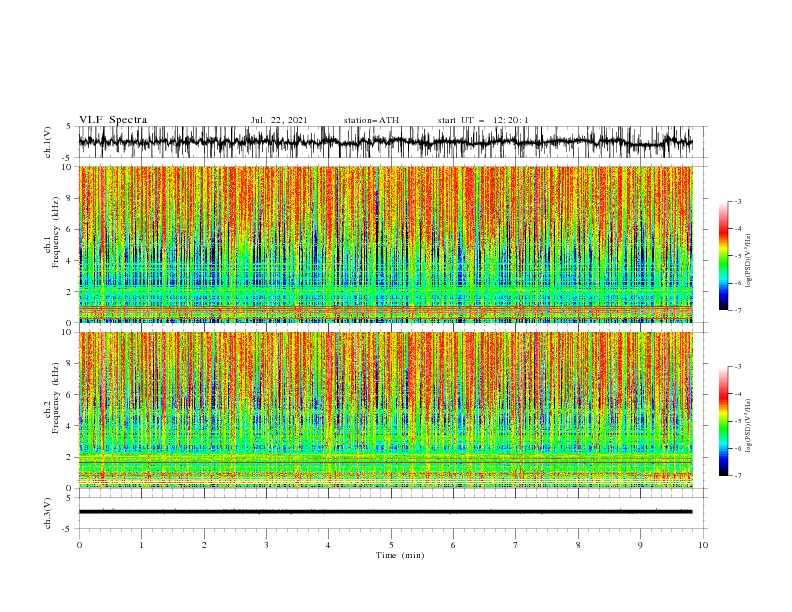Click the "-7" label on ch.2 color bar
Image resolution: width=792 pixels, height=612 pixels.
click(x=738, y=476)
